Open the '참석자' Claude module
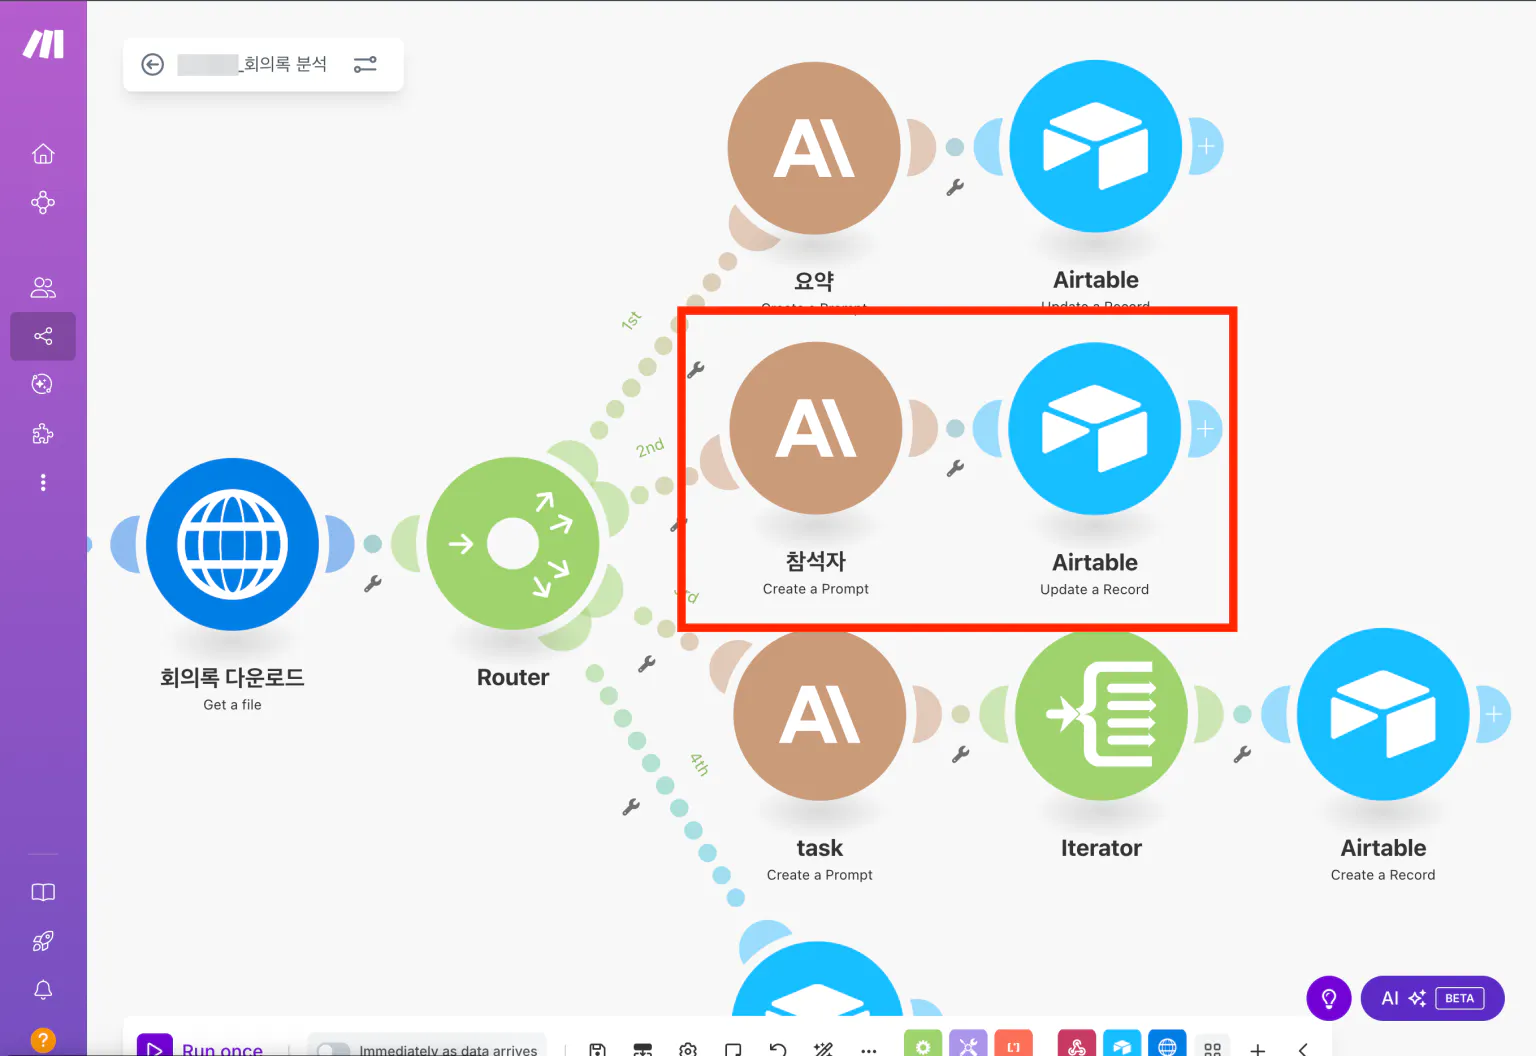1536x1056 pixels. [x=816, y=428]
